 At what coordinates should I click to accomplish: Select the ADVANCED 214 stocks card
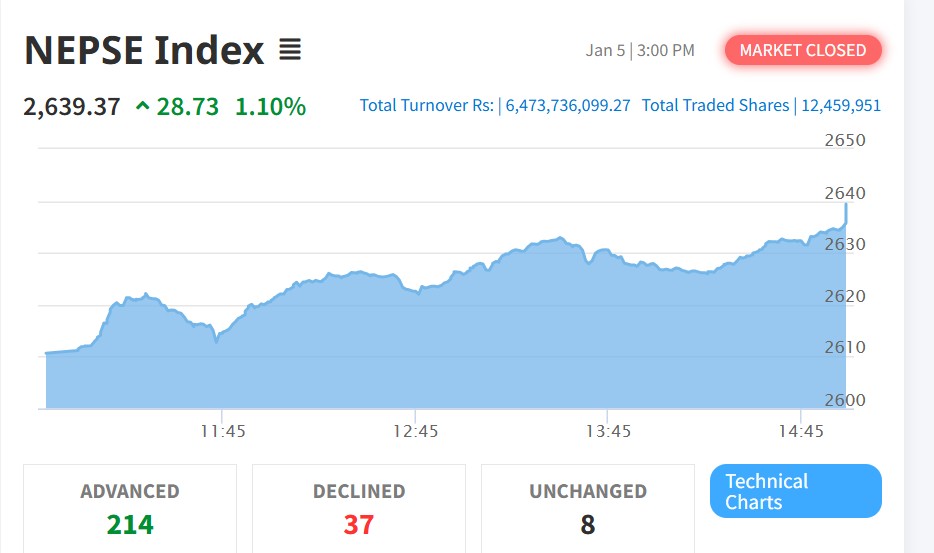click(130, 508)
